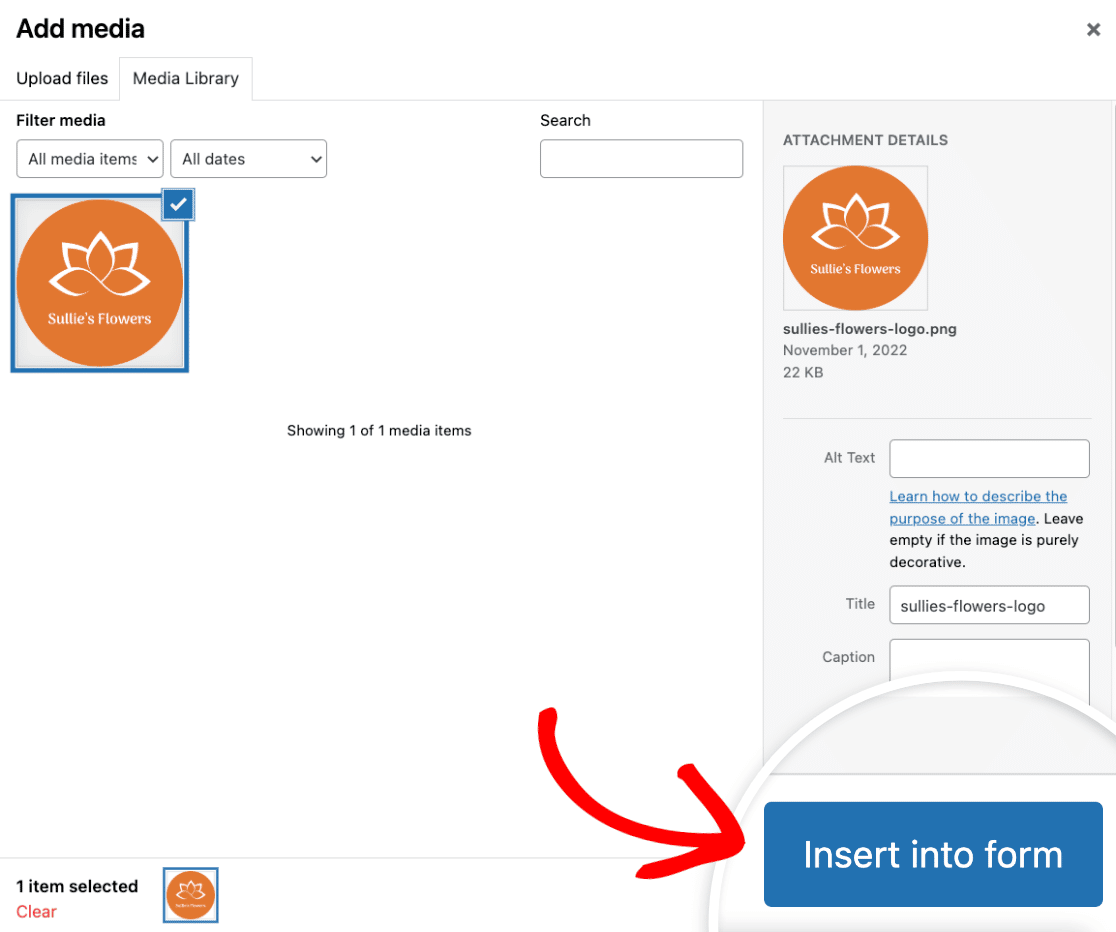The height and width of the screenshot is (932, 1116).
Task: Open the Media Library tab
Action: click(186, 78)
